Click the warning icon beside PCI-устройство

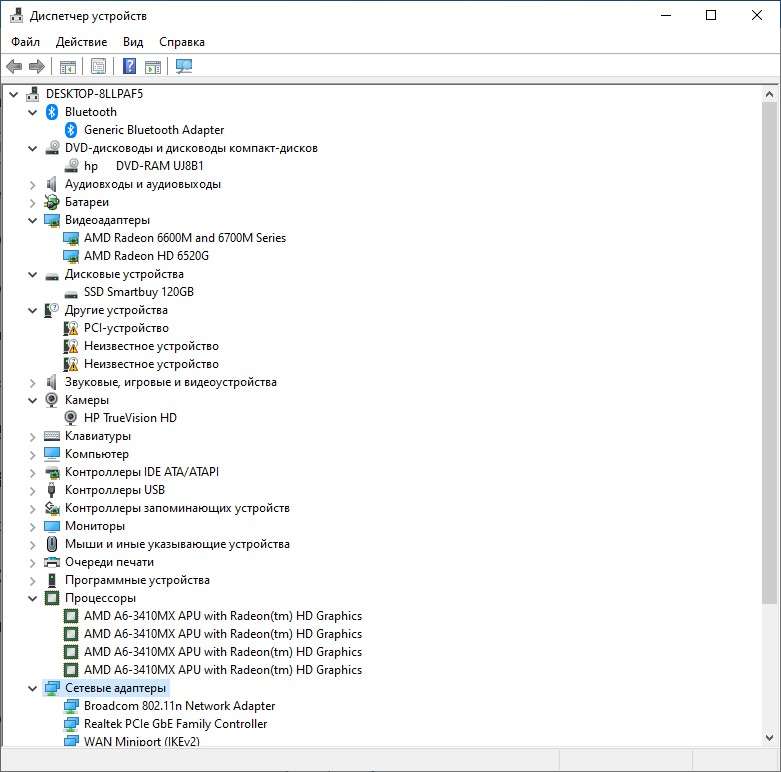[71, 328]
